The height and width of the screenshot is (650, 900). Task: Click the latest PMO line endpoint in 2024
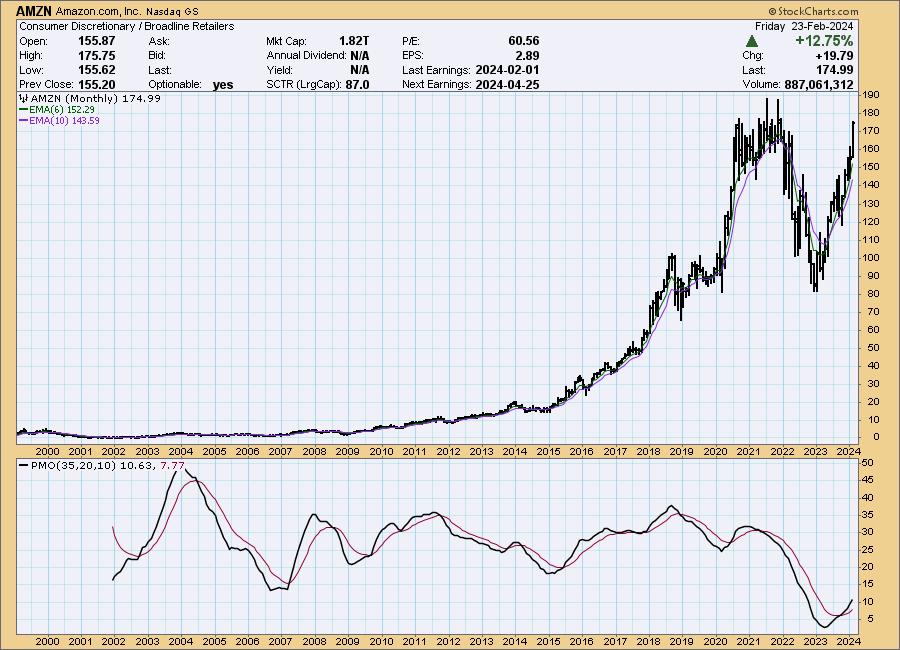(x=852, y=600)
